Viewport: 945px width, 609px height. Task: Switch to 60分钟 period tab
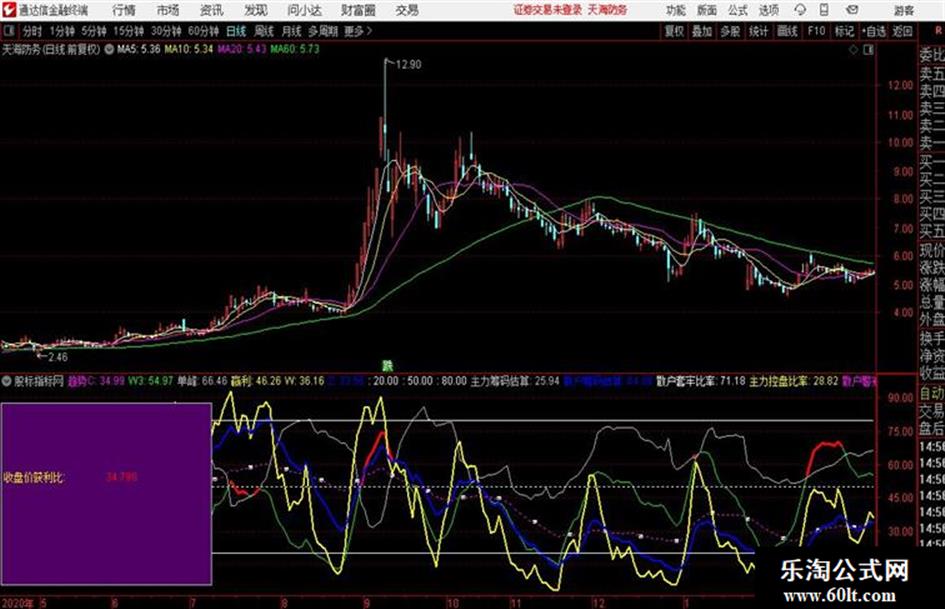click(x=203, y=31)
